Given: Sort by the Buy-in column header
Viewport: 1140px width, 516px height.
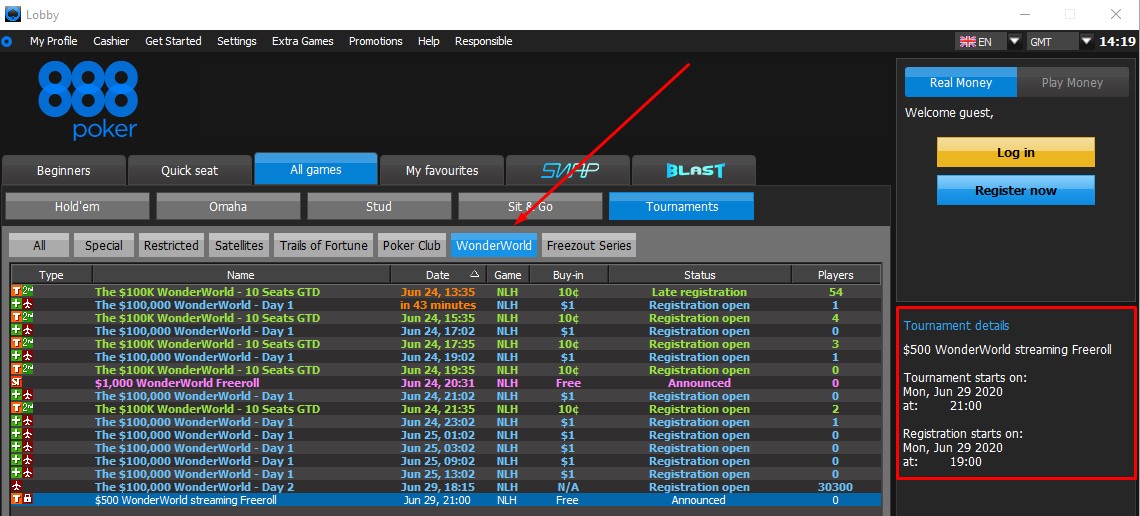Looking at the screenshot, I should click(x=569, y=275).
